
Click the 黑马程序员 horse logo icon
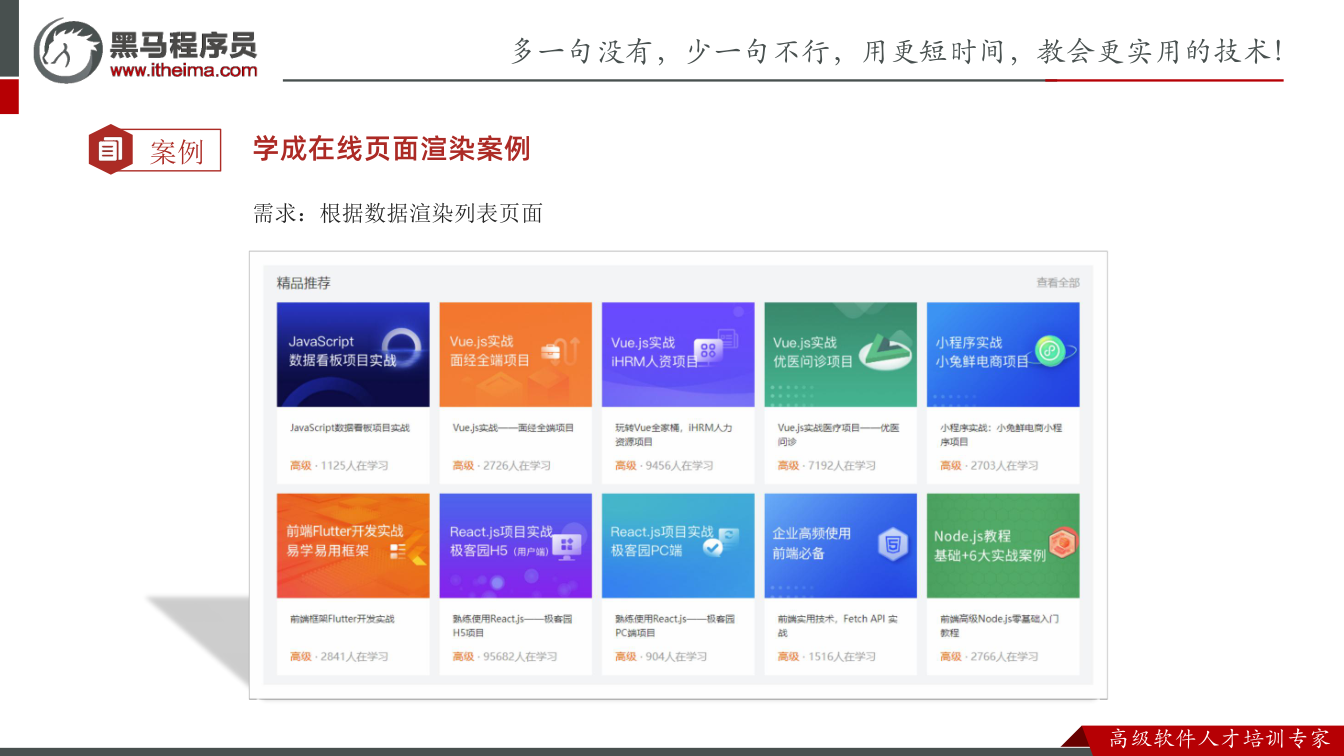coord(68,50)
